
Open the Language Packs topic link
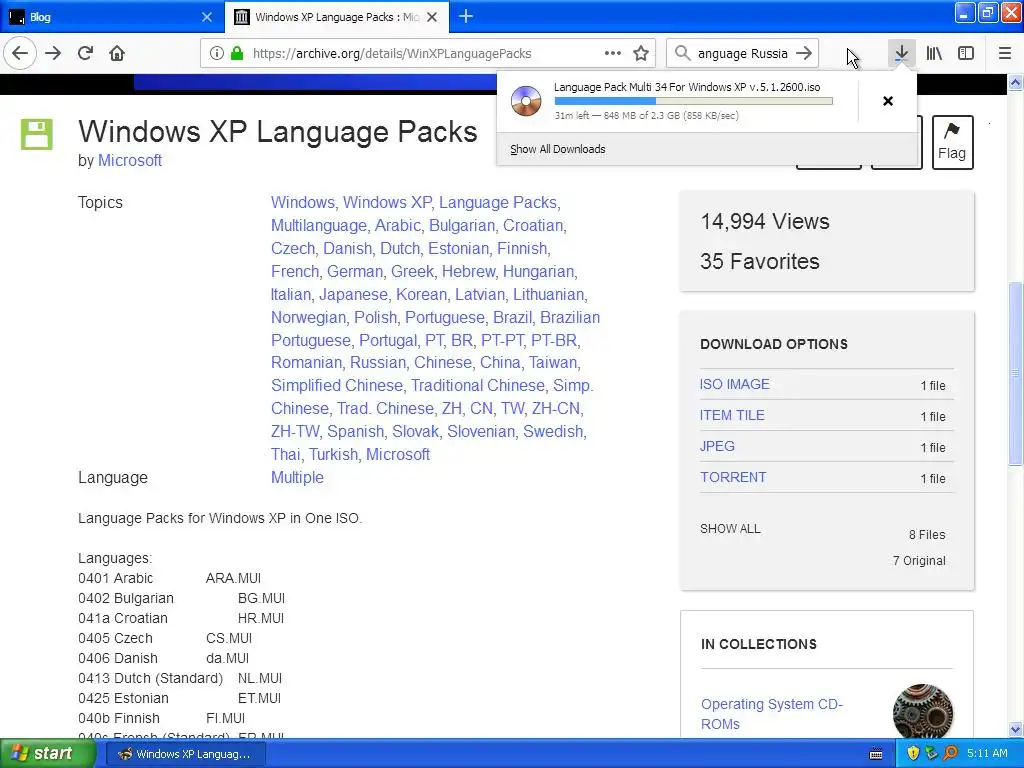(498, 202)
